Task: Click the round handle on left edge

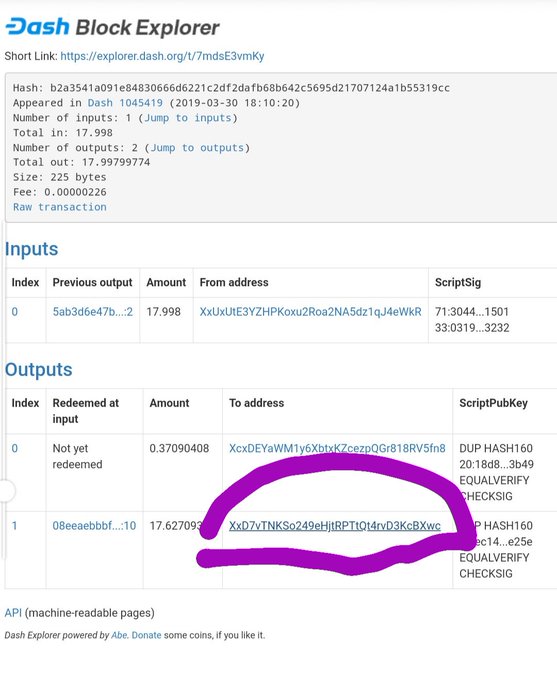Action: click(7, 491)
